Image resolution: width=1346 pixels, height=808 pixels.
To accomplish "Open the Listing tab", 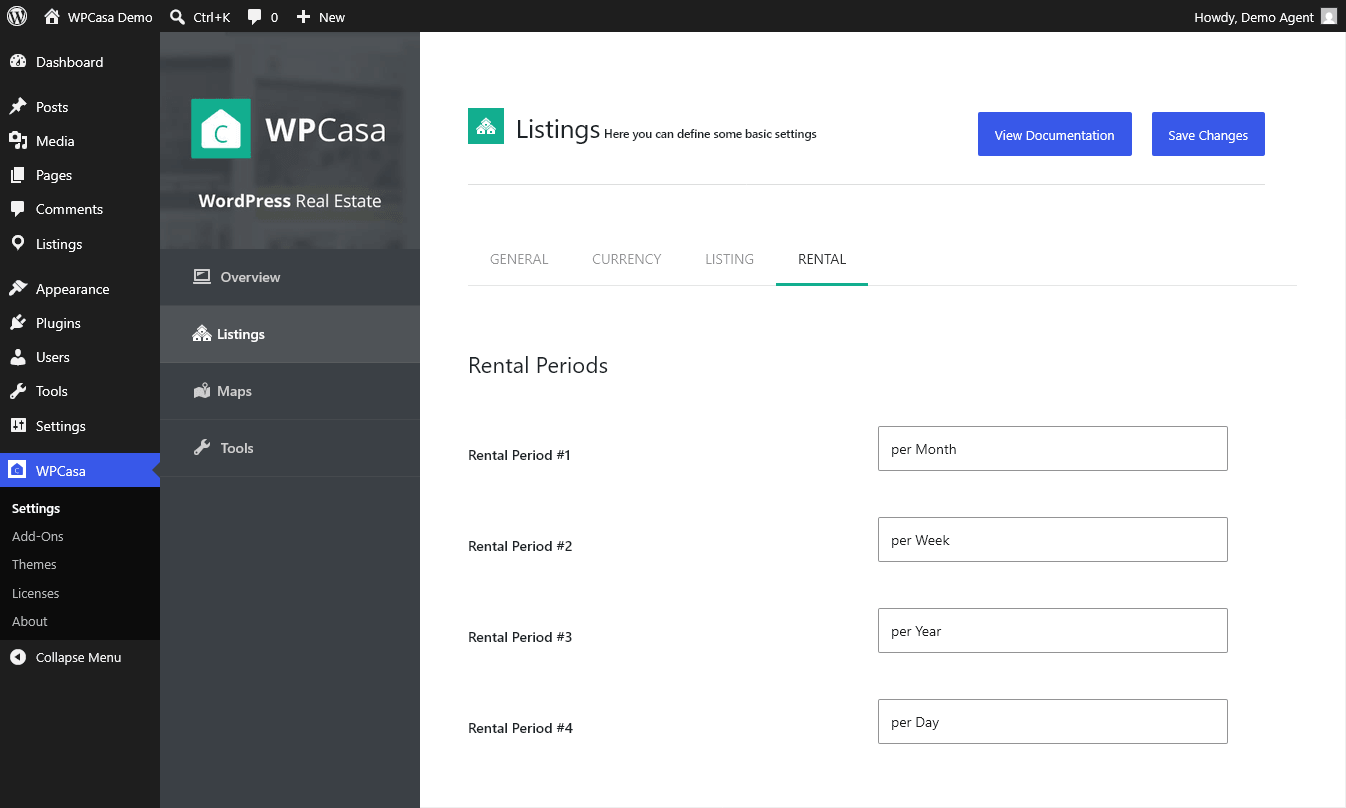I will click(730, 259).
